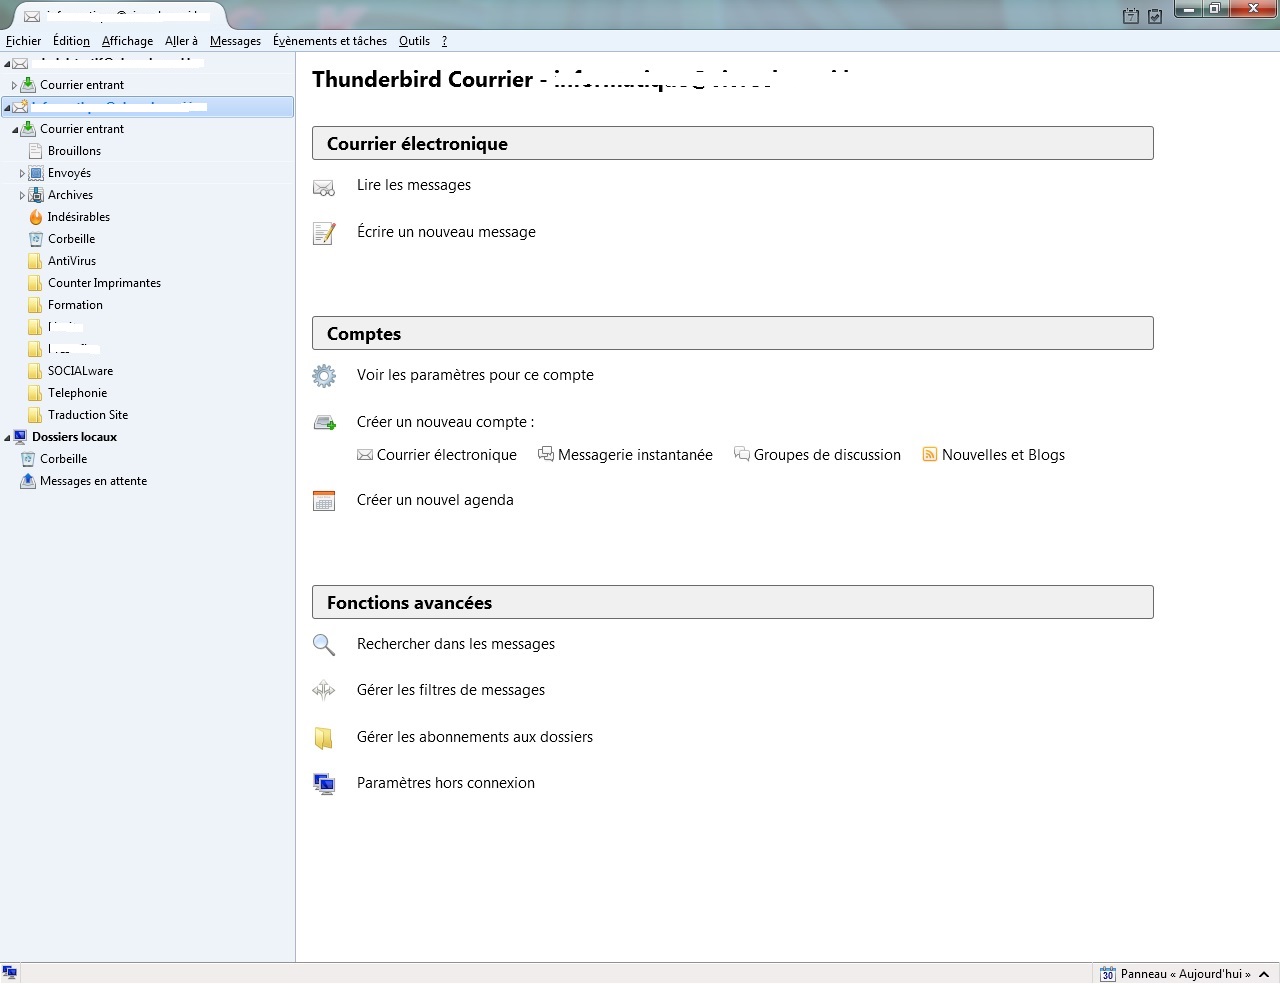
Task: Click Écrire un nouveau message link
Action: point(446,232)
